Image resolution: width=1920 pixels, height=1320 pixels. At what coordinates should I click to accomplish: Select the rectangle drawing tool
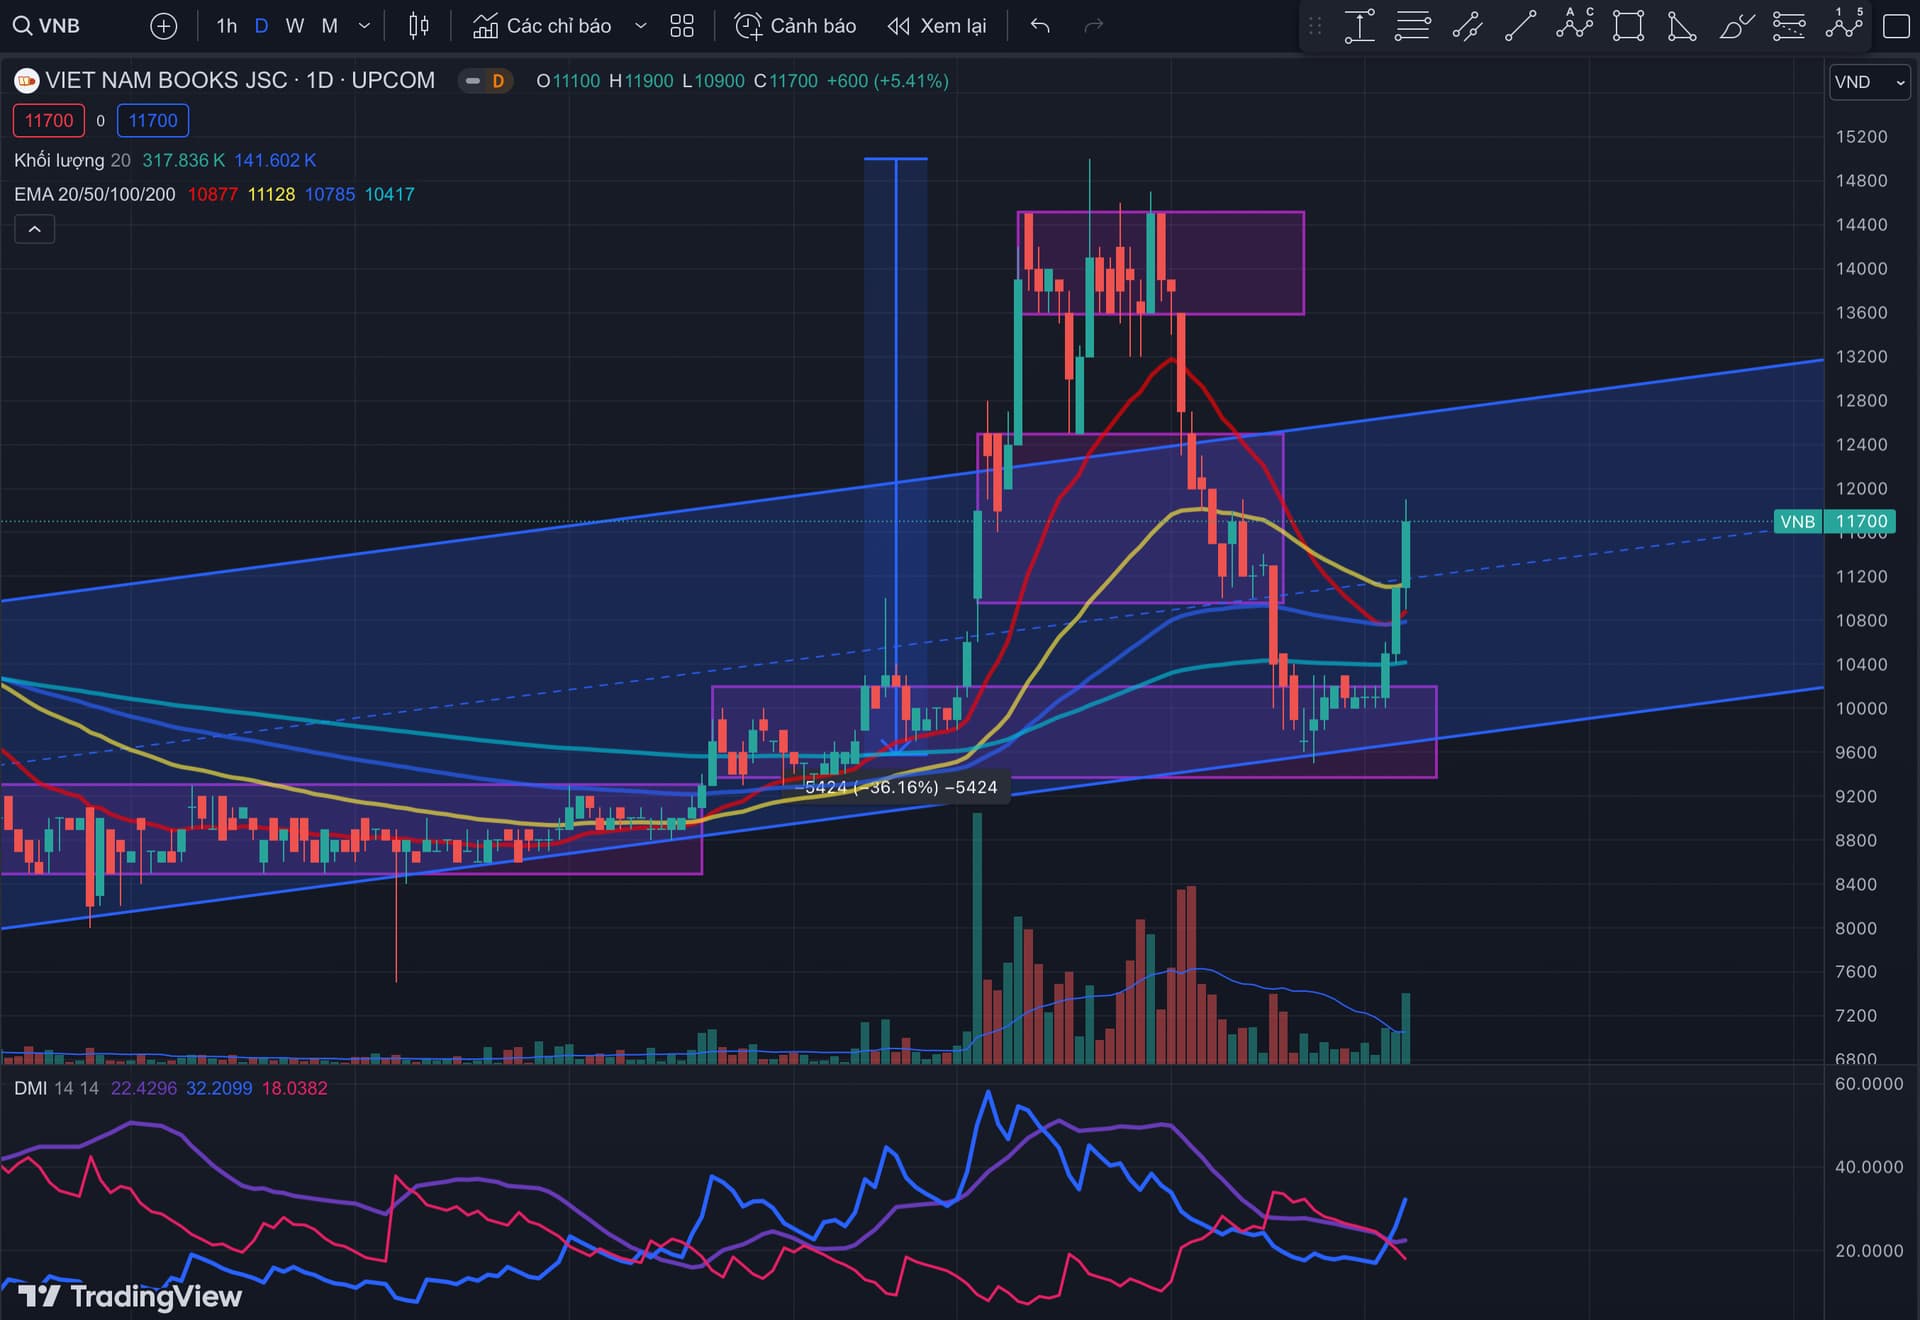click(1628, 26)
